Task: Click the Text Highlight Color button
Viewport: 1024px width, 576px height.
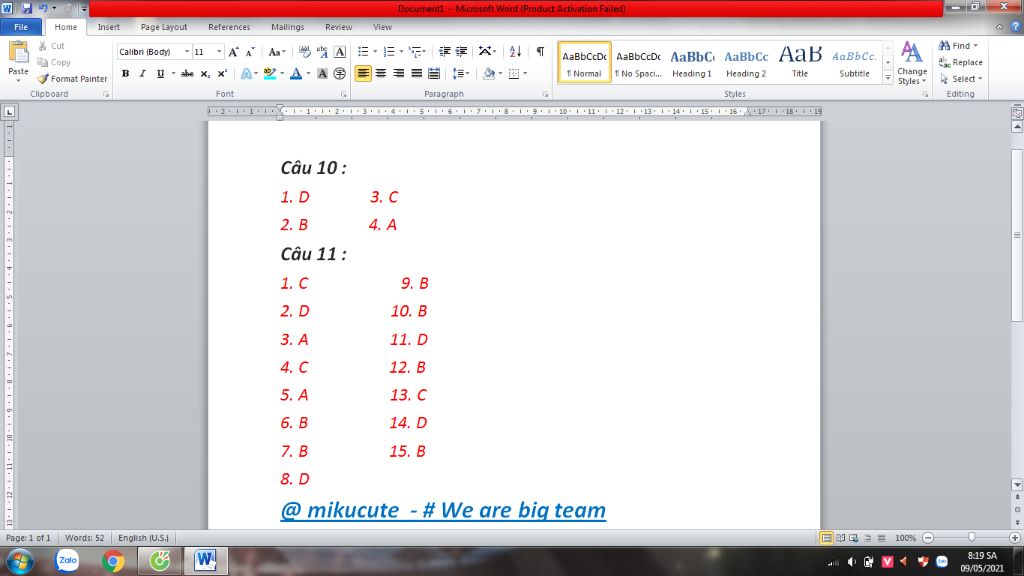Action: tap(270, 74)
